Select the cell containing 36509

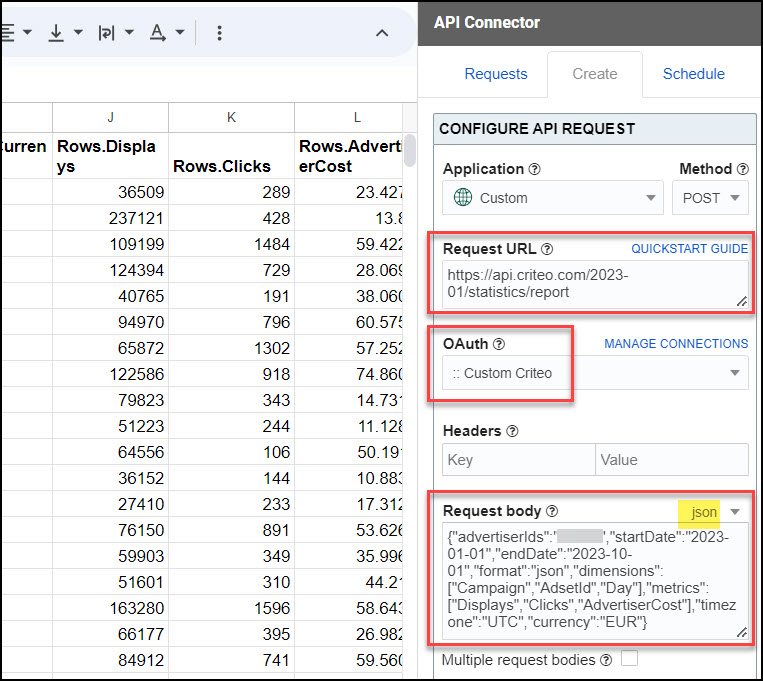click(x=110, y=192)
